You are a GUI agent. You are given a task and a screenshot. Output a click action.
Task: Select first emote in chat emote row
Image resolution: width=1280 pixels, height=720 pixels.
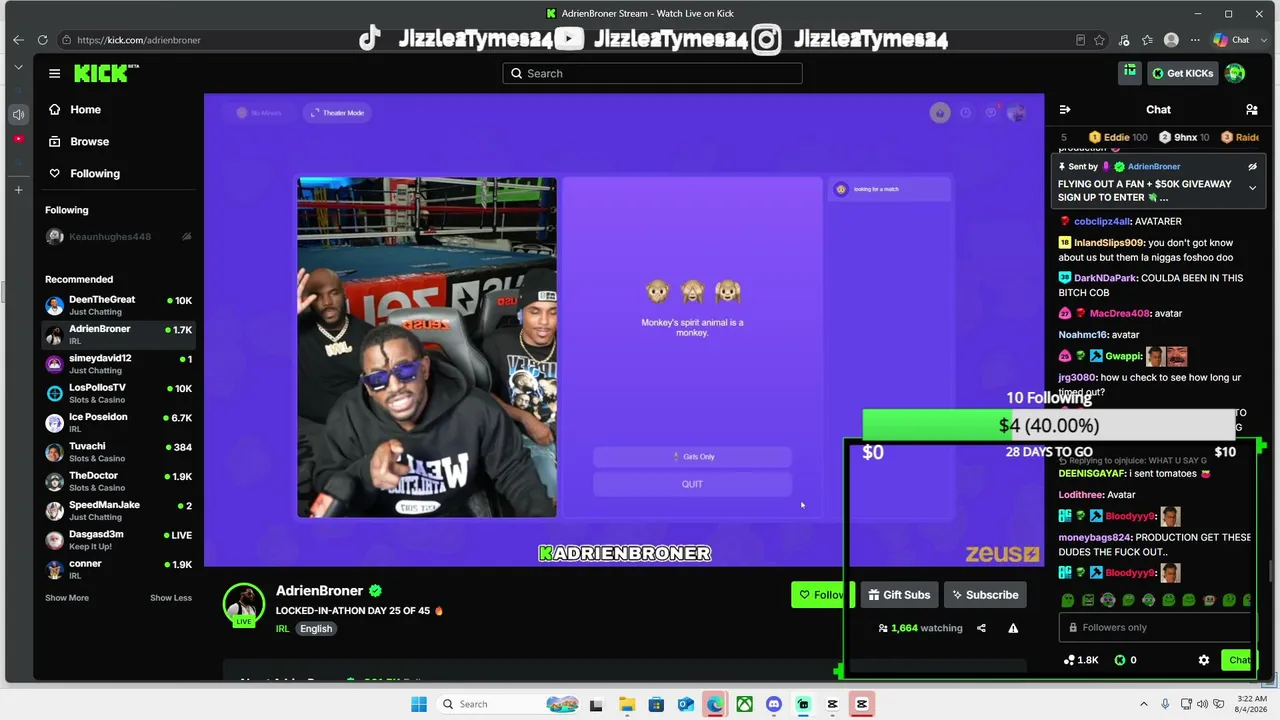point(1068,600)
